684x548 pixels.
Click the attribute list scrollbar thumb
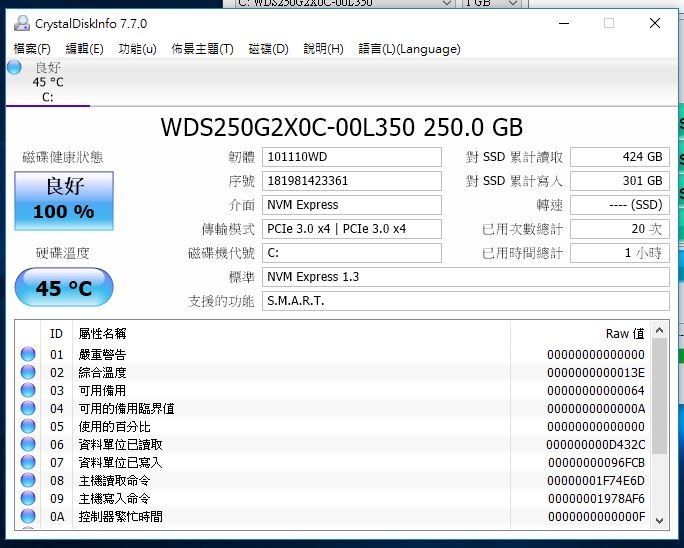coord(660,396)
